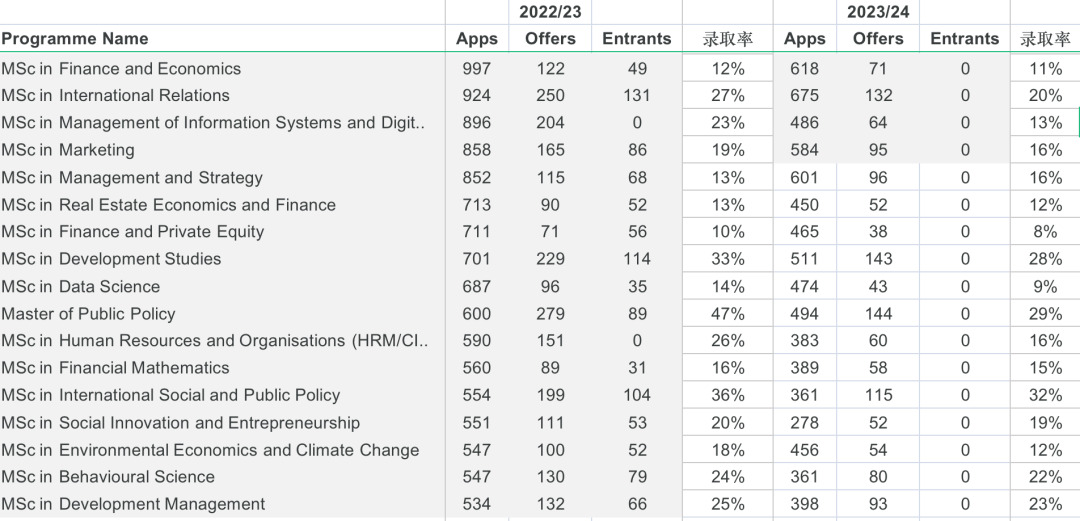Click MSc in Financial Mathematics row label
This screenshot has height=521, width=1080.
(115, 368)
